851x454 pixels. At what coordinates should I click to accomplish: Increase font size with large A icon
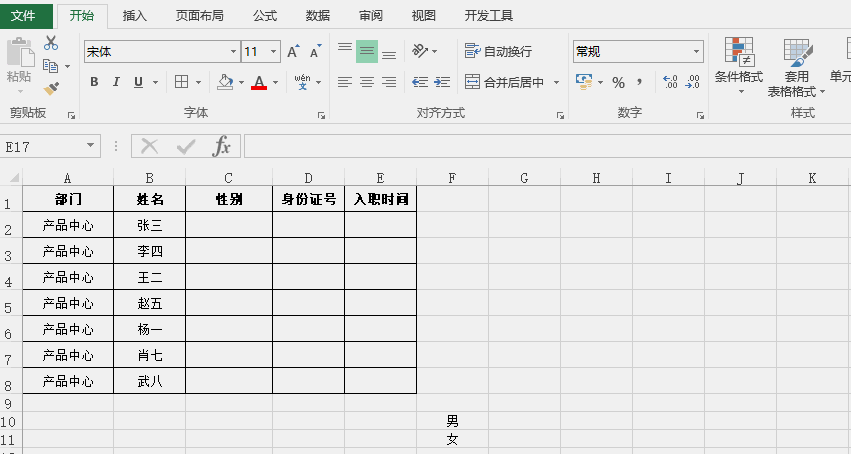[293, 52]
